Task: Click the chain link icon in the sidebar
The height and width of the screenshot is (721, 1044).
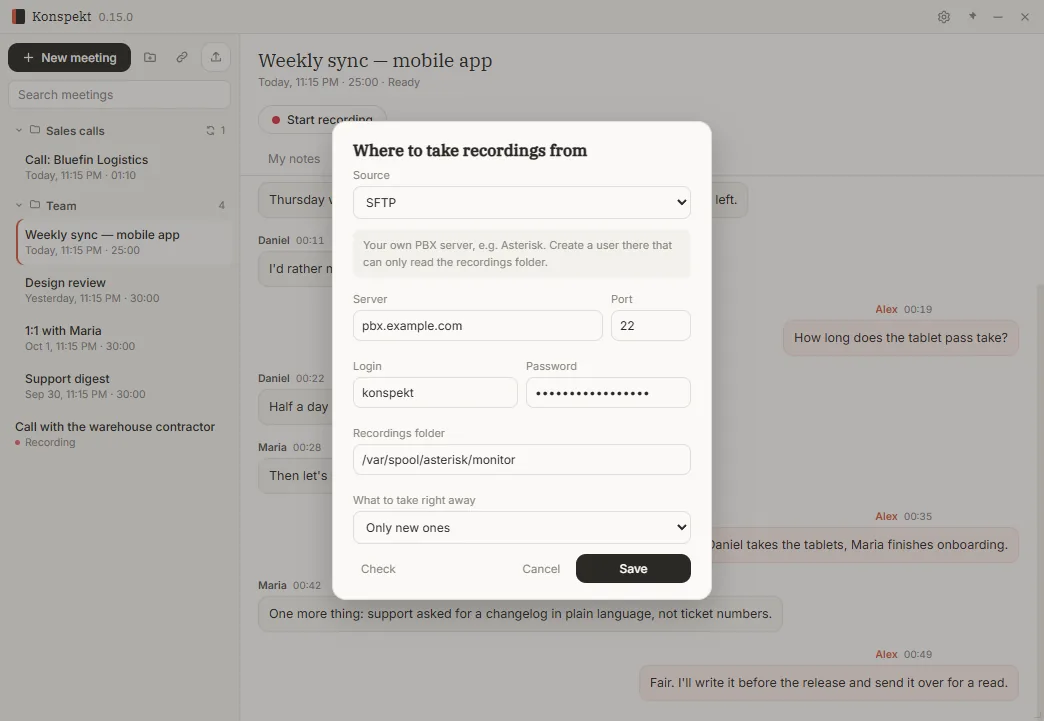Action: 182,57
